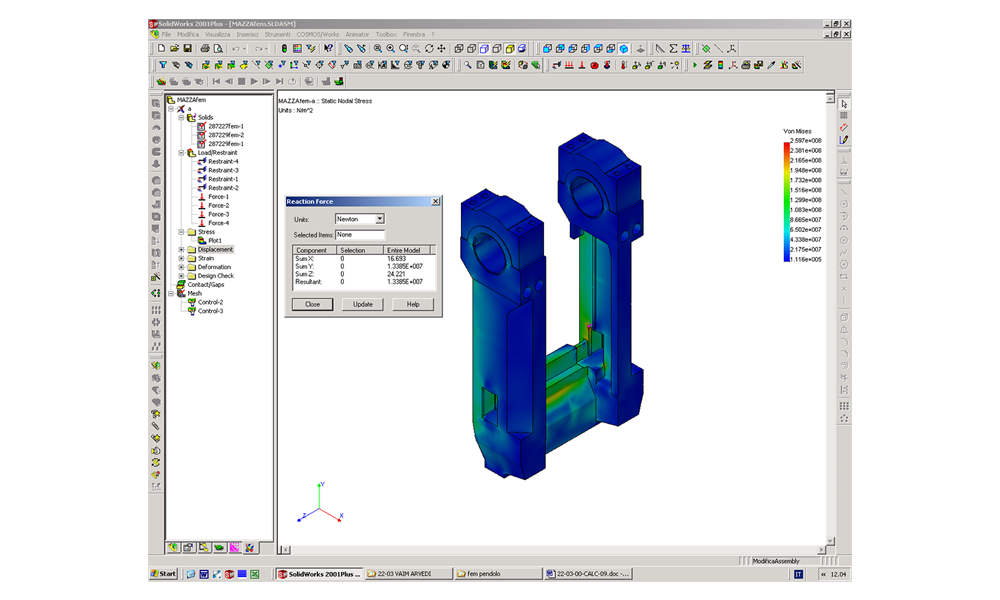Collapse the Load/Restraint tree node

[181, 152]
